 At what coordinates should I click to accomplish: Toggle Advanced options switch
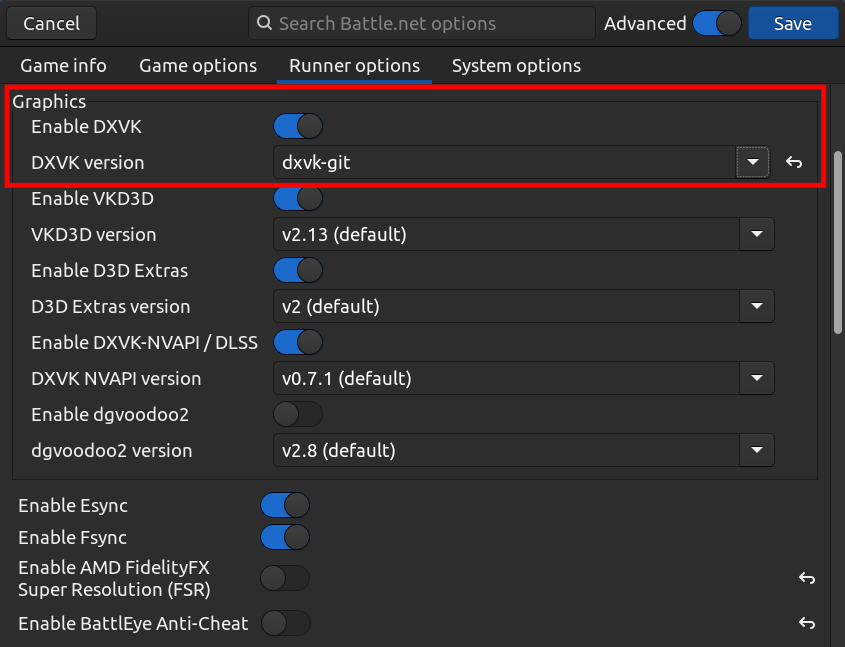716,23
